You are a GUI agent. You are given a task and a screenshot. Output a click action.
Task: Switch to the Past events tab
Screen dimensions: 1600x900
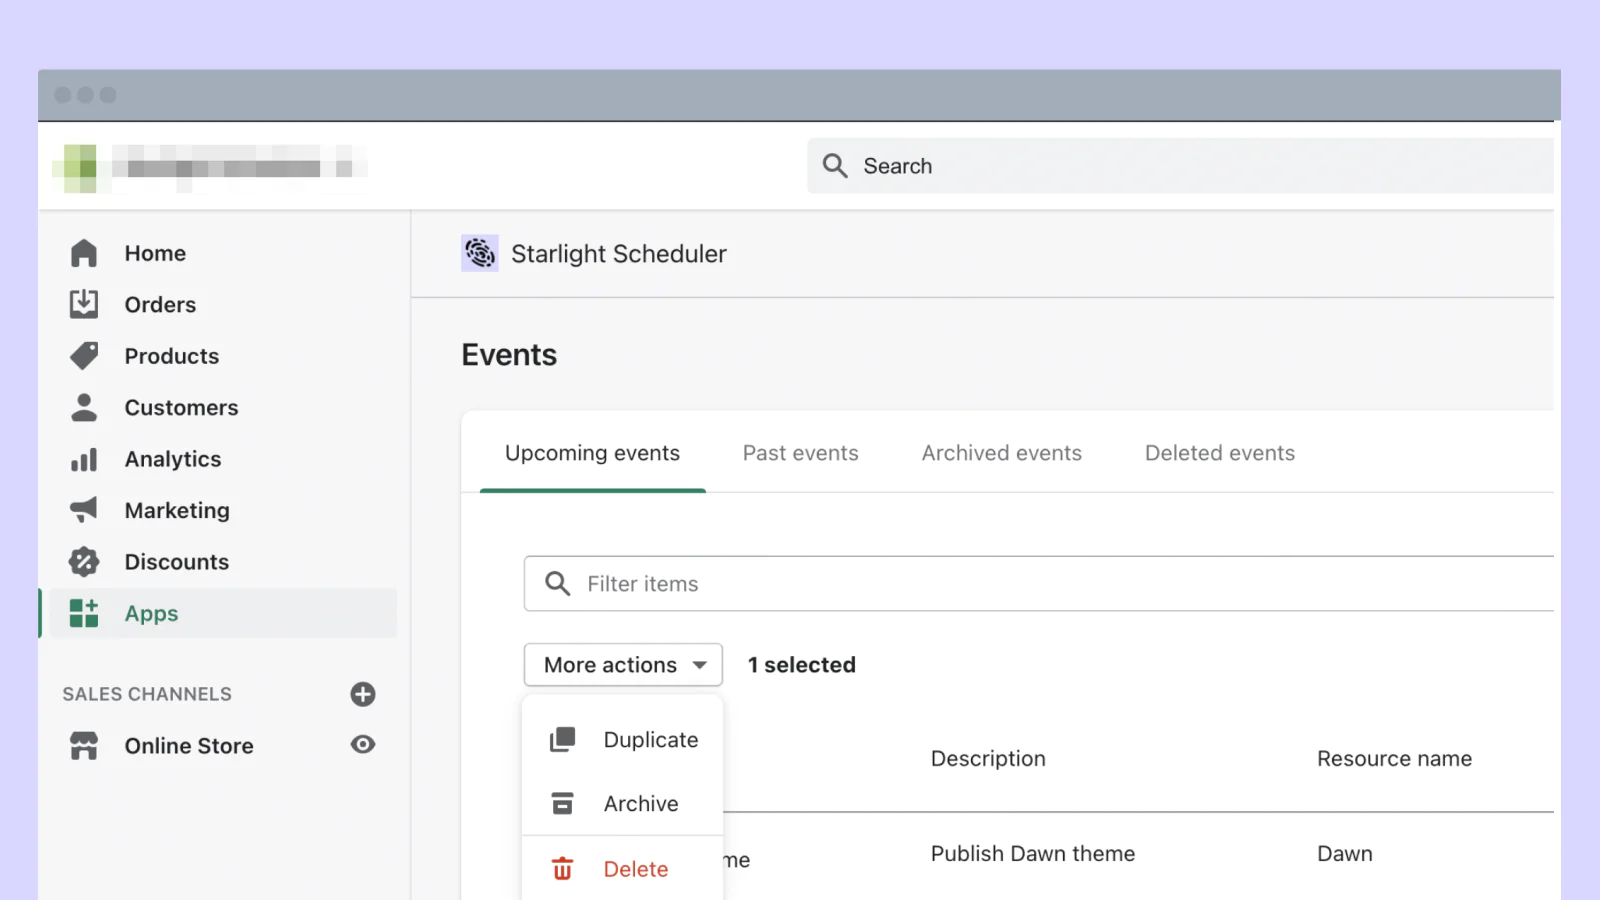point(800,454)
